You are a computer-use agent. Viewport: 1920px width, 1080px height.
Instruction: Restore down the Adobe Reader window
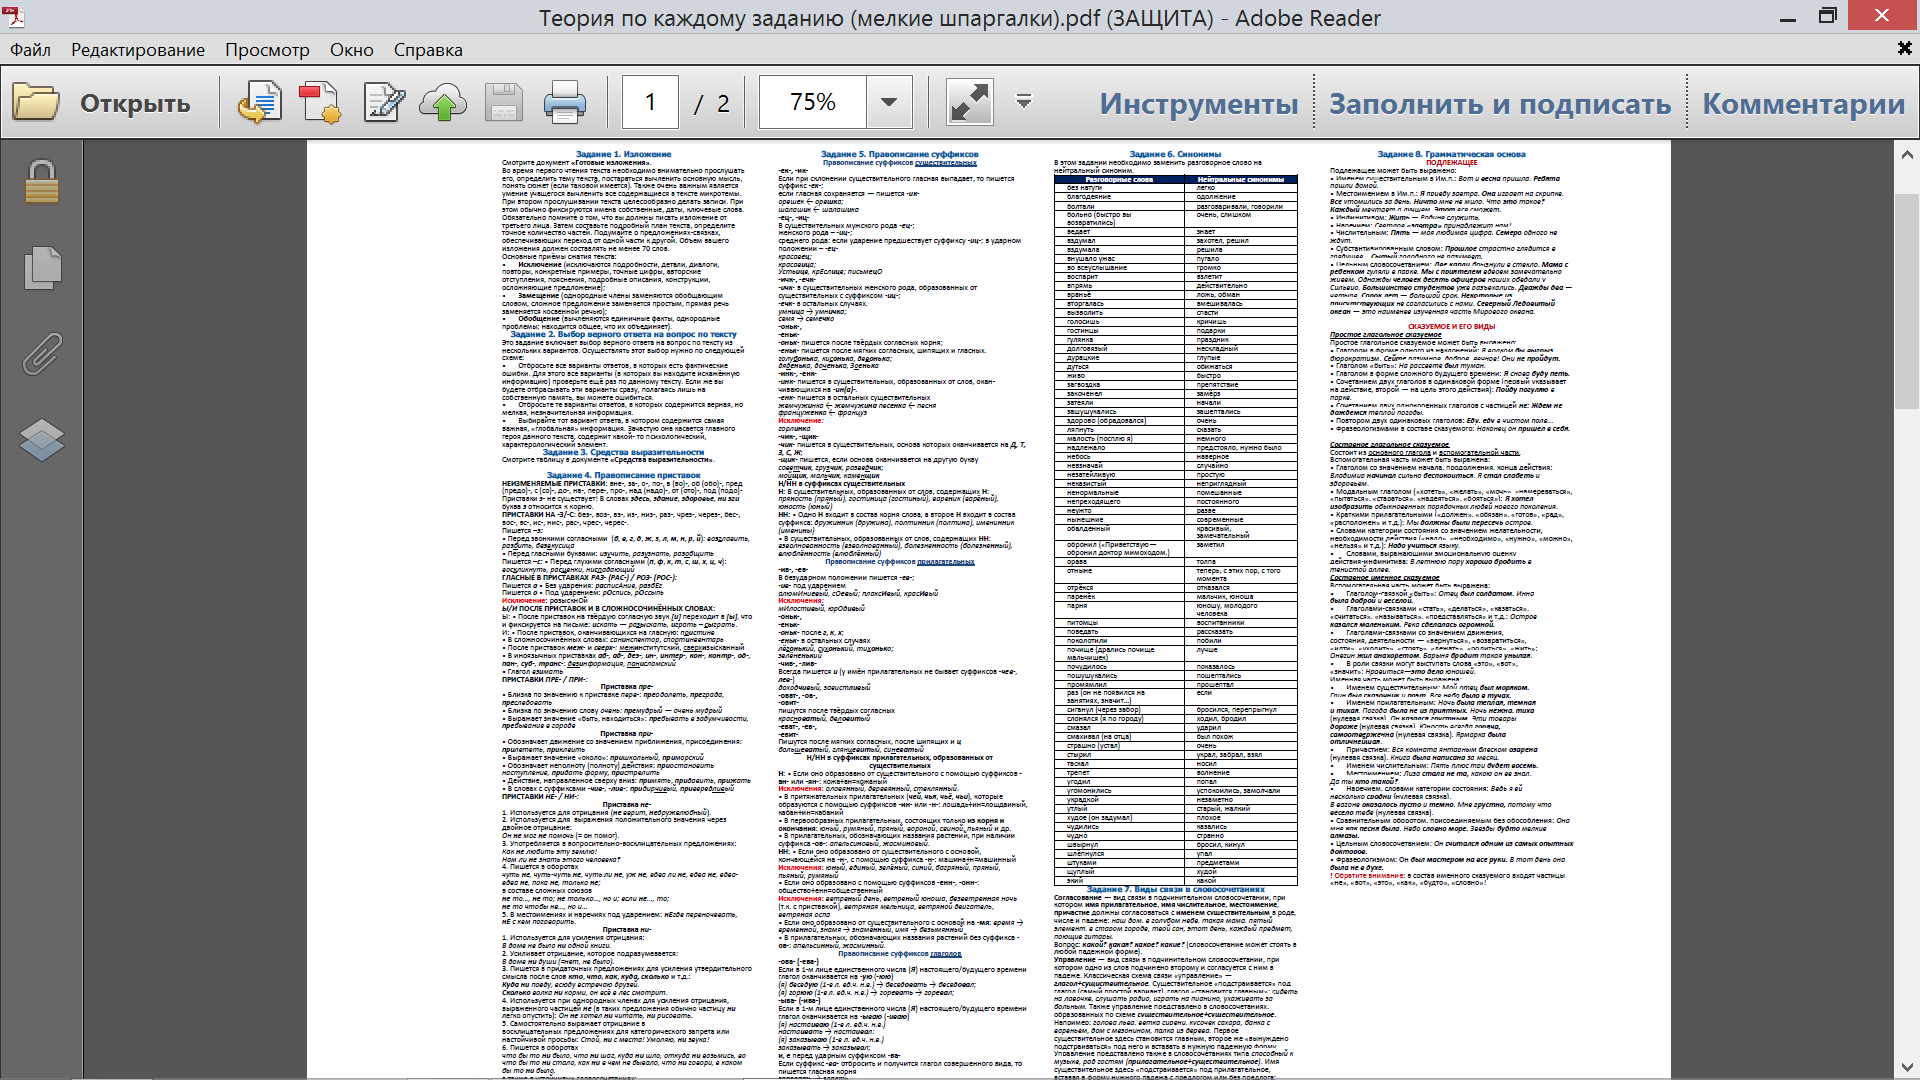[x=1827, y=16]
